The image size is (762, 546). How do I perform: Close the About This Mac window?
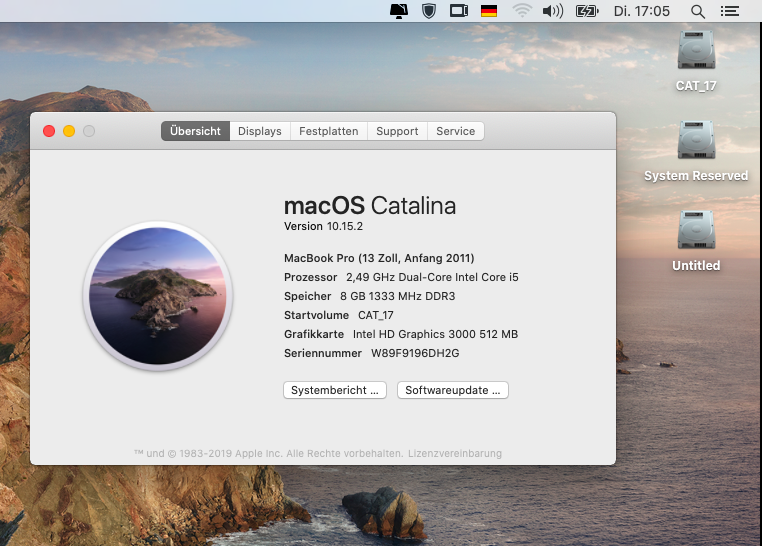[x=49, y=131]
